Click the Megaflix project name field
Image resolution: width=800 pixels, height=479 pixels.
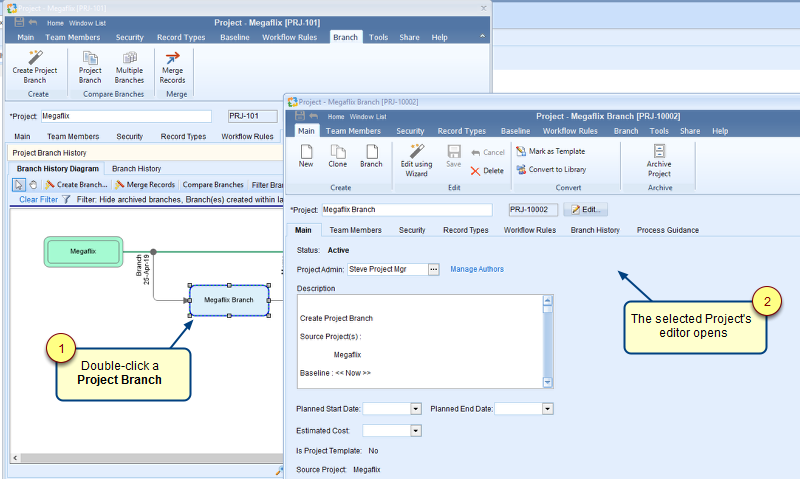pyautogui.click(x=126, y=116)
